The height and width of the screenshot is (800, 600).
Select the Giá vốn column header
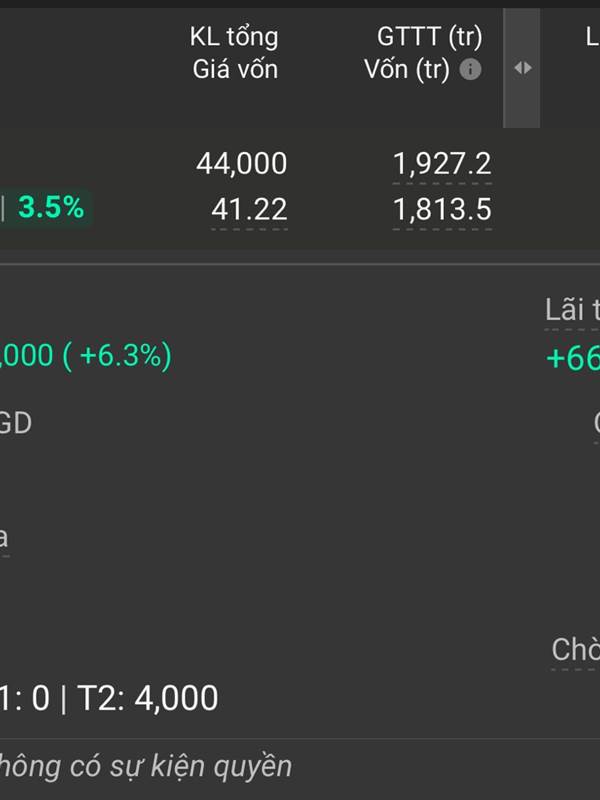pos(235,69)
